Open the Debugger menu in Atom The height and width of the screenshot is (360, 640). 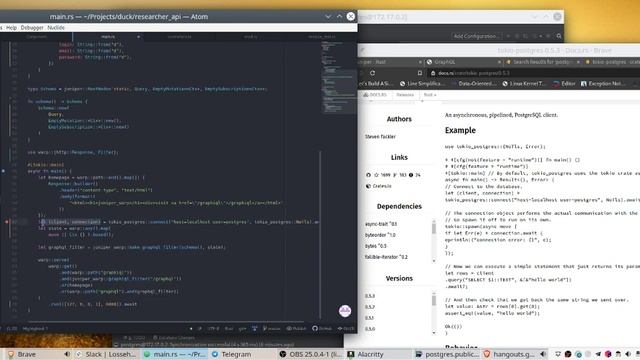[x=32, y=28]
